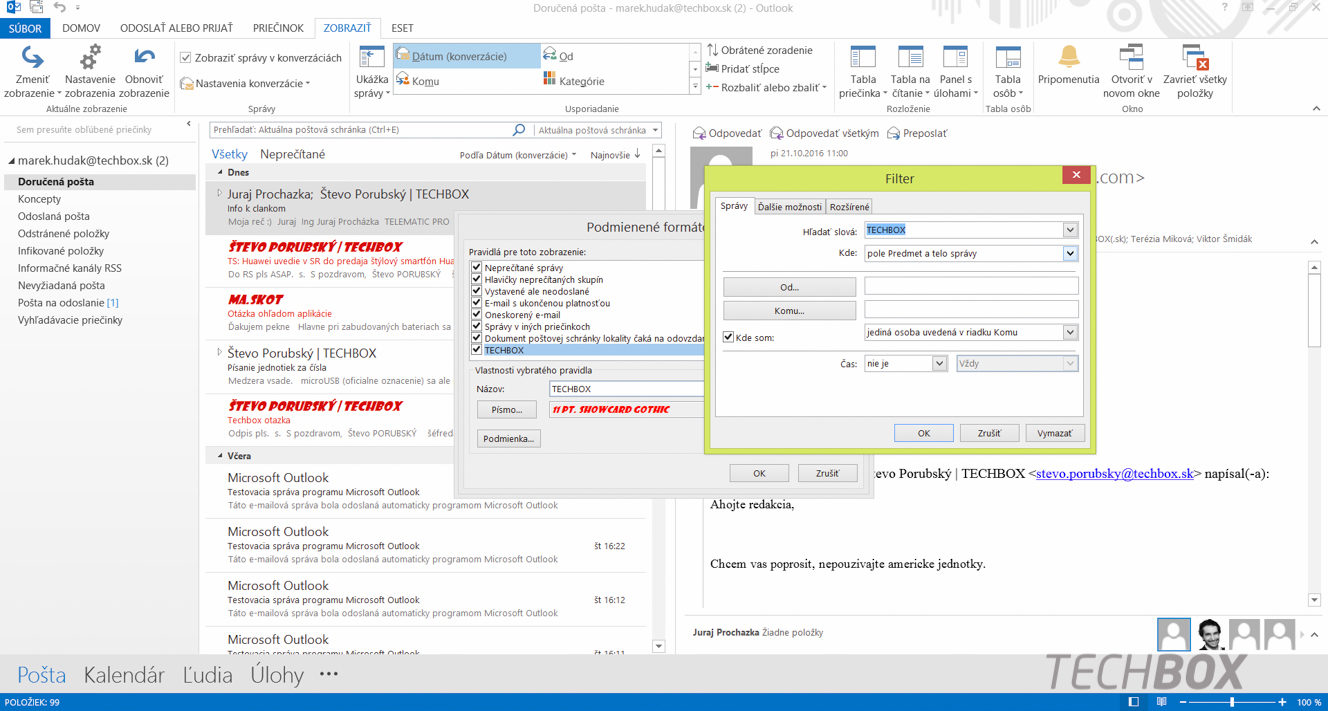Click Odpovedať všetkým in reading pane
Image resolution: width=1328 pixels, height=711 pixels.
[825, 133]
